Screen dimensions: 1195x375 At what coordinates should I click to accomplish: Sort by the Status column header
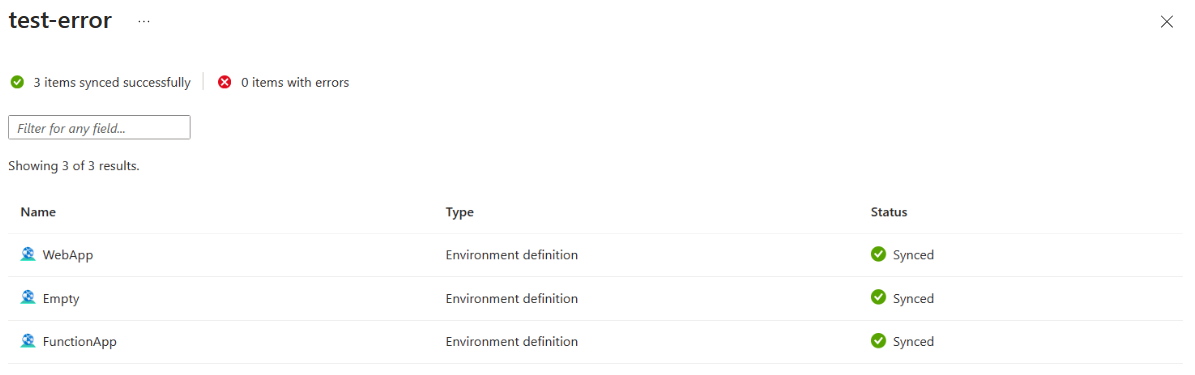[x=889, y=212]
